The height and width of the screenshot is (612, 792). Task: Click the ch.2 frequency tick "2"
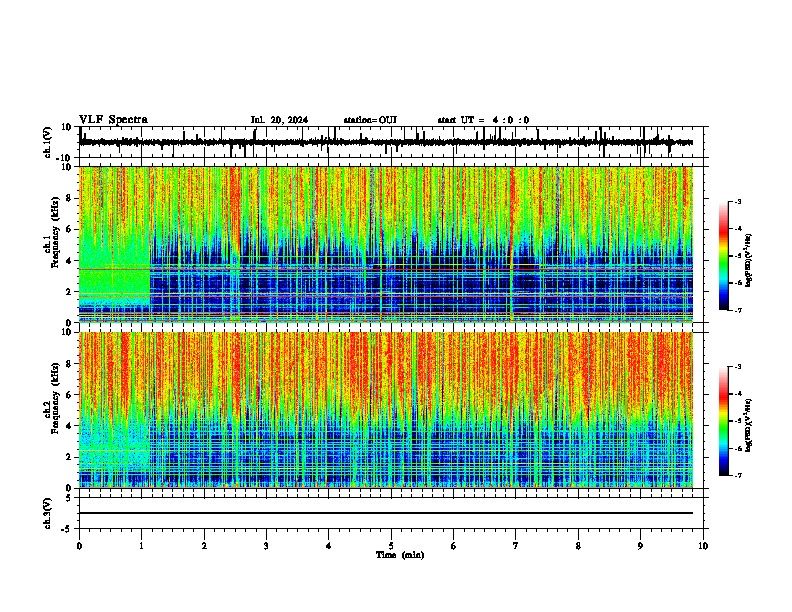coord(69,457)
